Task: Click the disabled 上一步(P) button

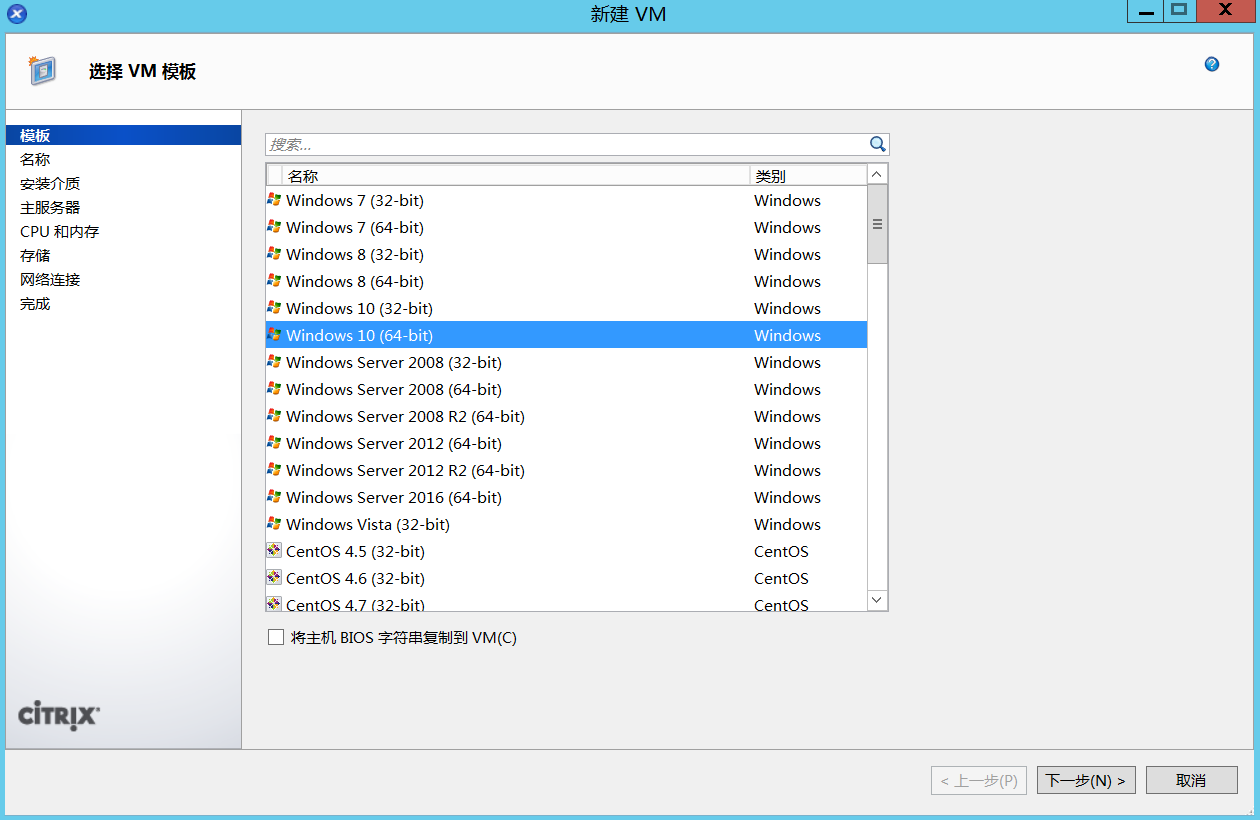Action: (979, 780)
